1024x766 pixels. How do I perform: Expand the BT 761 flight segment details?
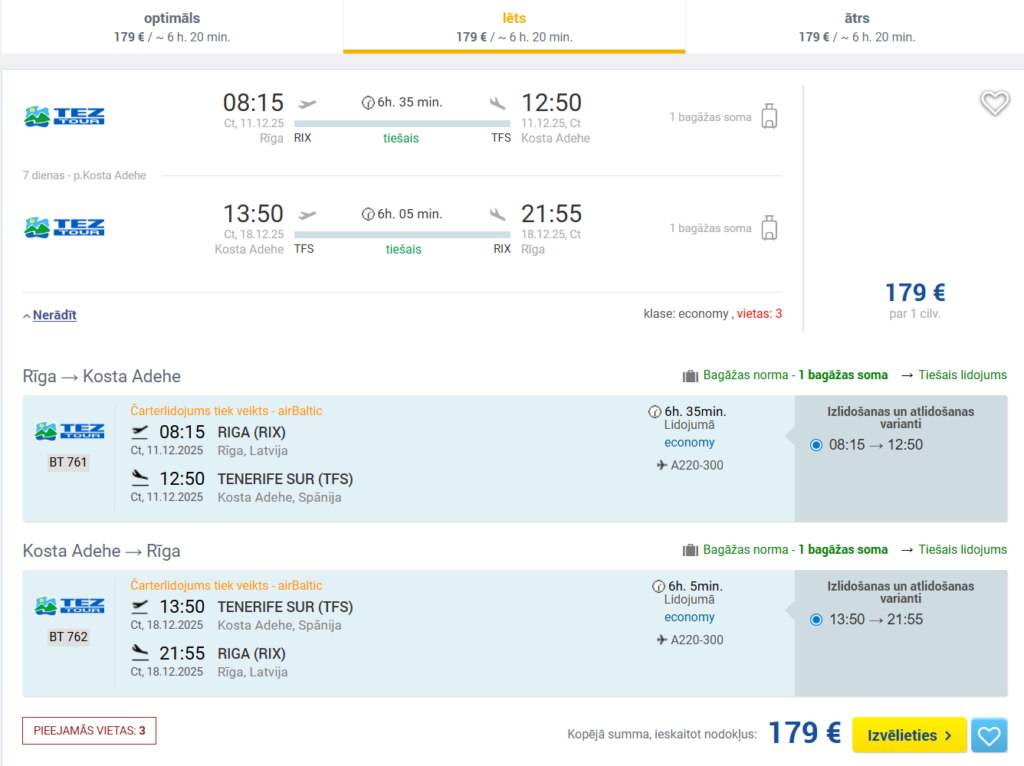pos(67,463)
